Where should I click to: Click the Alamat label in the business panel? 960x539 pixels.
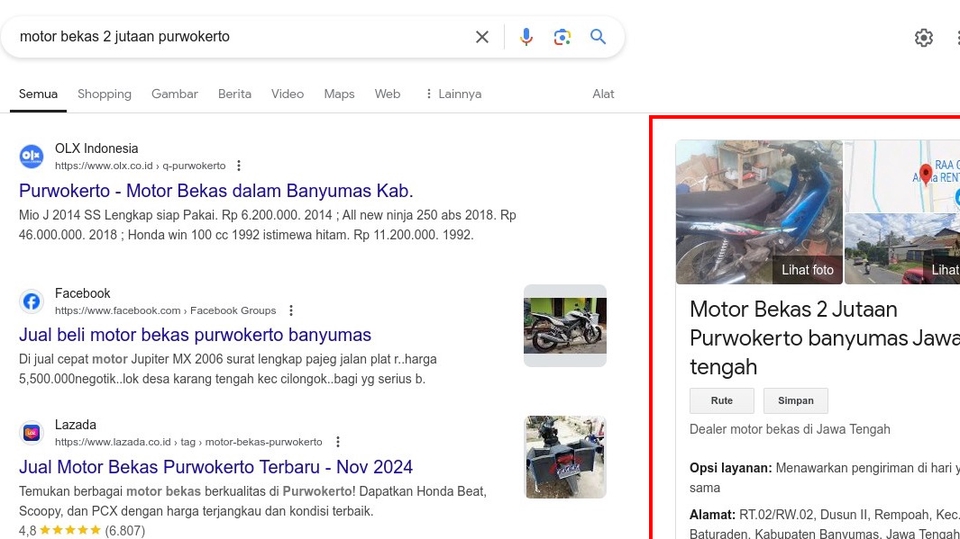pyautogui.click(x=712, y=514)
